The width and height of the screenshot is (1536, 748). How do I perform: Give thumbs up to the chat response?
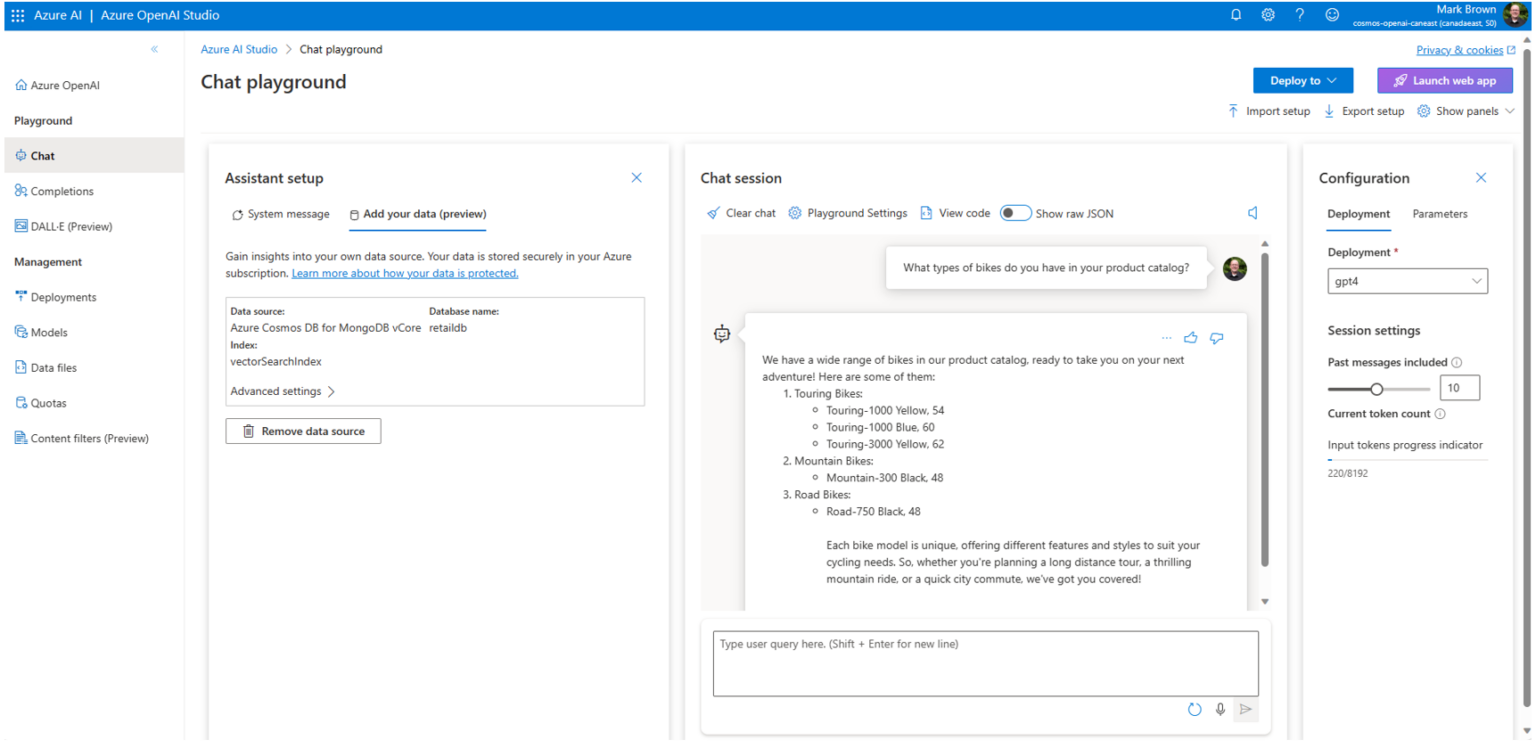pyautogui.click(x=1191, y=338)
